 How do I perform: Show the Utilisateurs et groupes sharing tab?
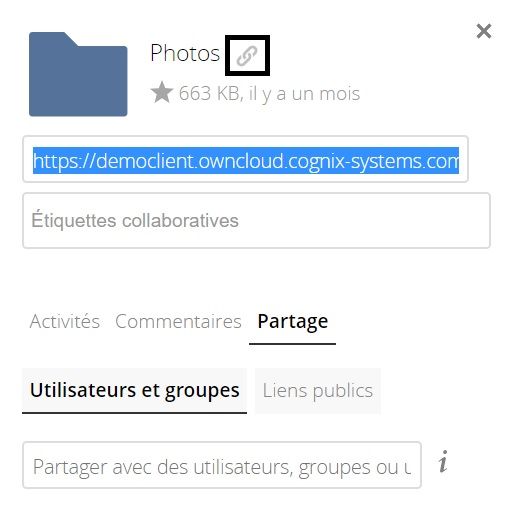pos(135,391)
